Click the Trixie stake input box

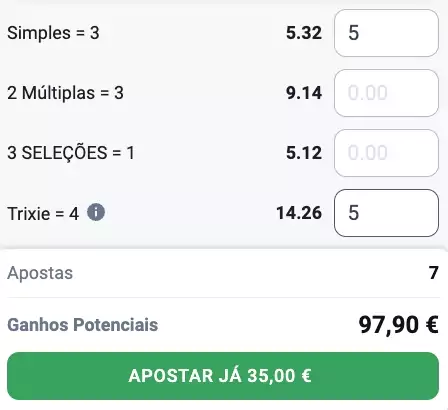click(x=386, y=213)
